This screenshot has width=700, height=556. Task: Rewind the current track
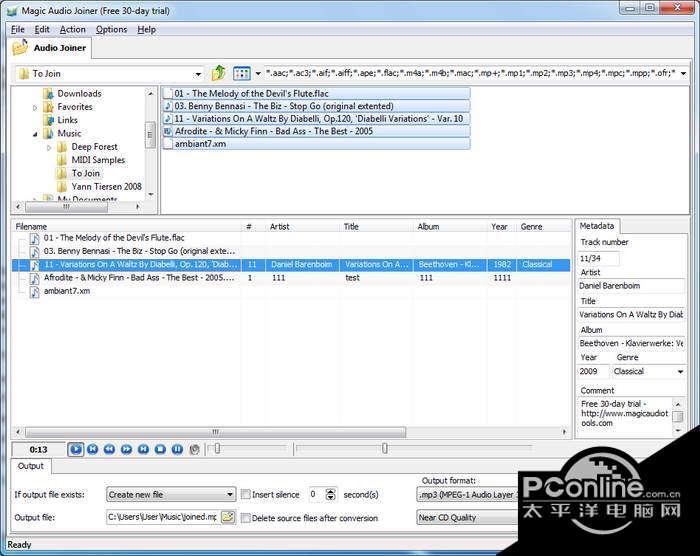tap(109, 449)
